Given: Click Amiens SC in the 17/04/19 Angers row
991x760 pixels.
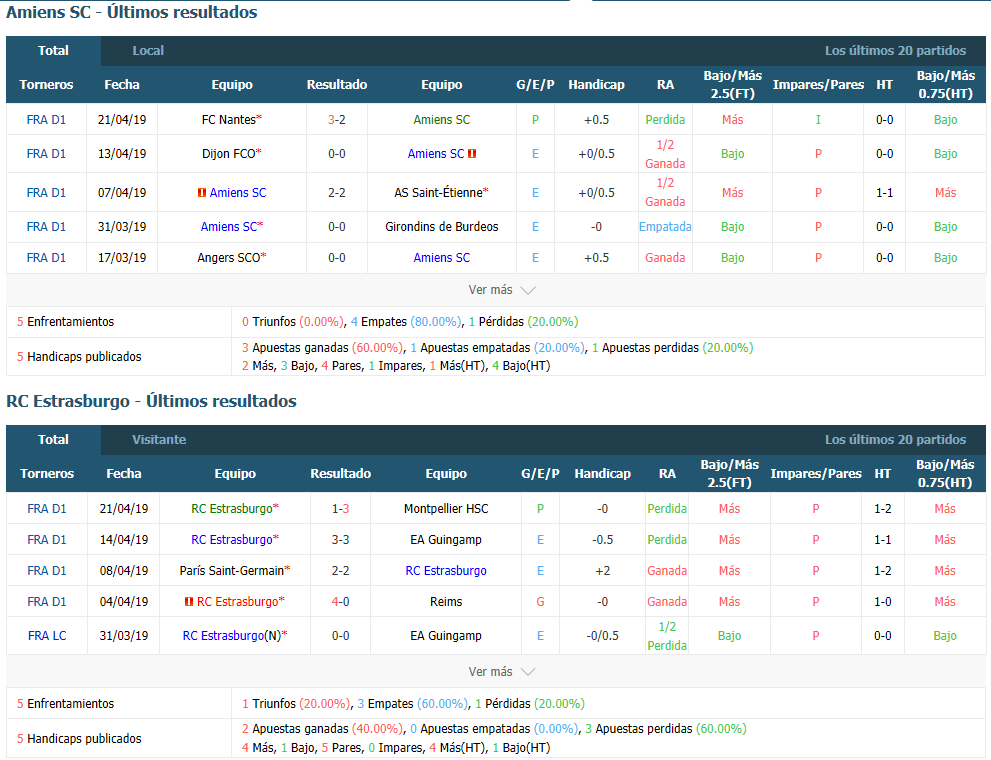Looking at the screenshot, I should [x=442, y=258].
